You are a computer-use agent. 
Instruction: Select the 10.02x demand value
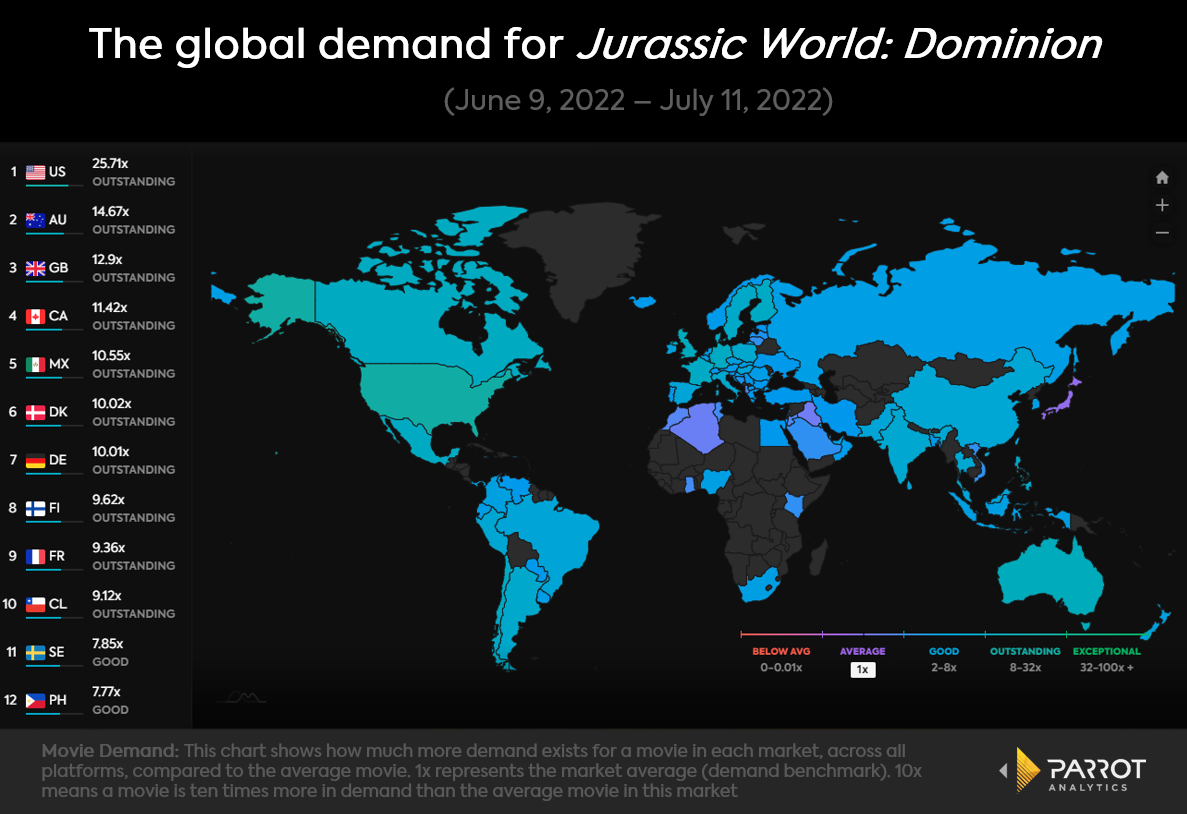coord(112,404)
